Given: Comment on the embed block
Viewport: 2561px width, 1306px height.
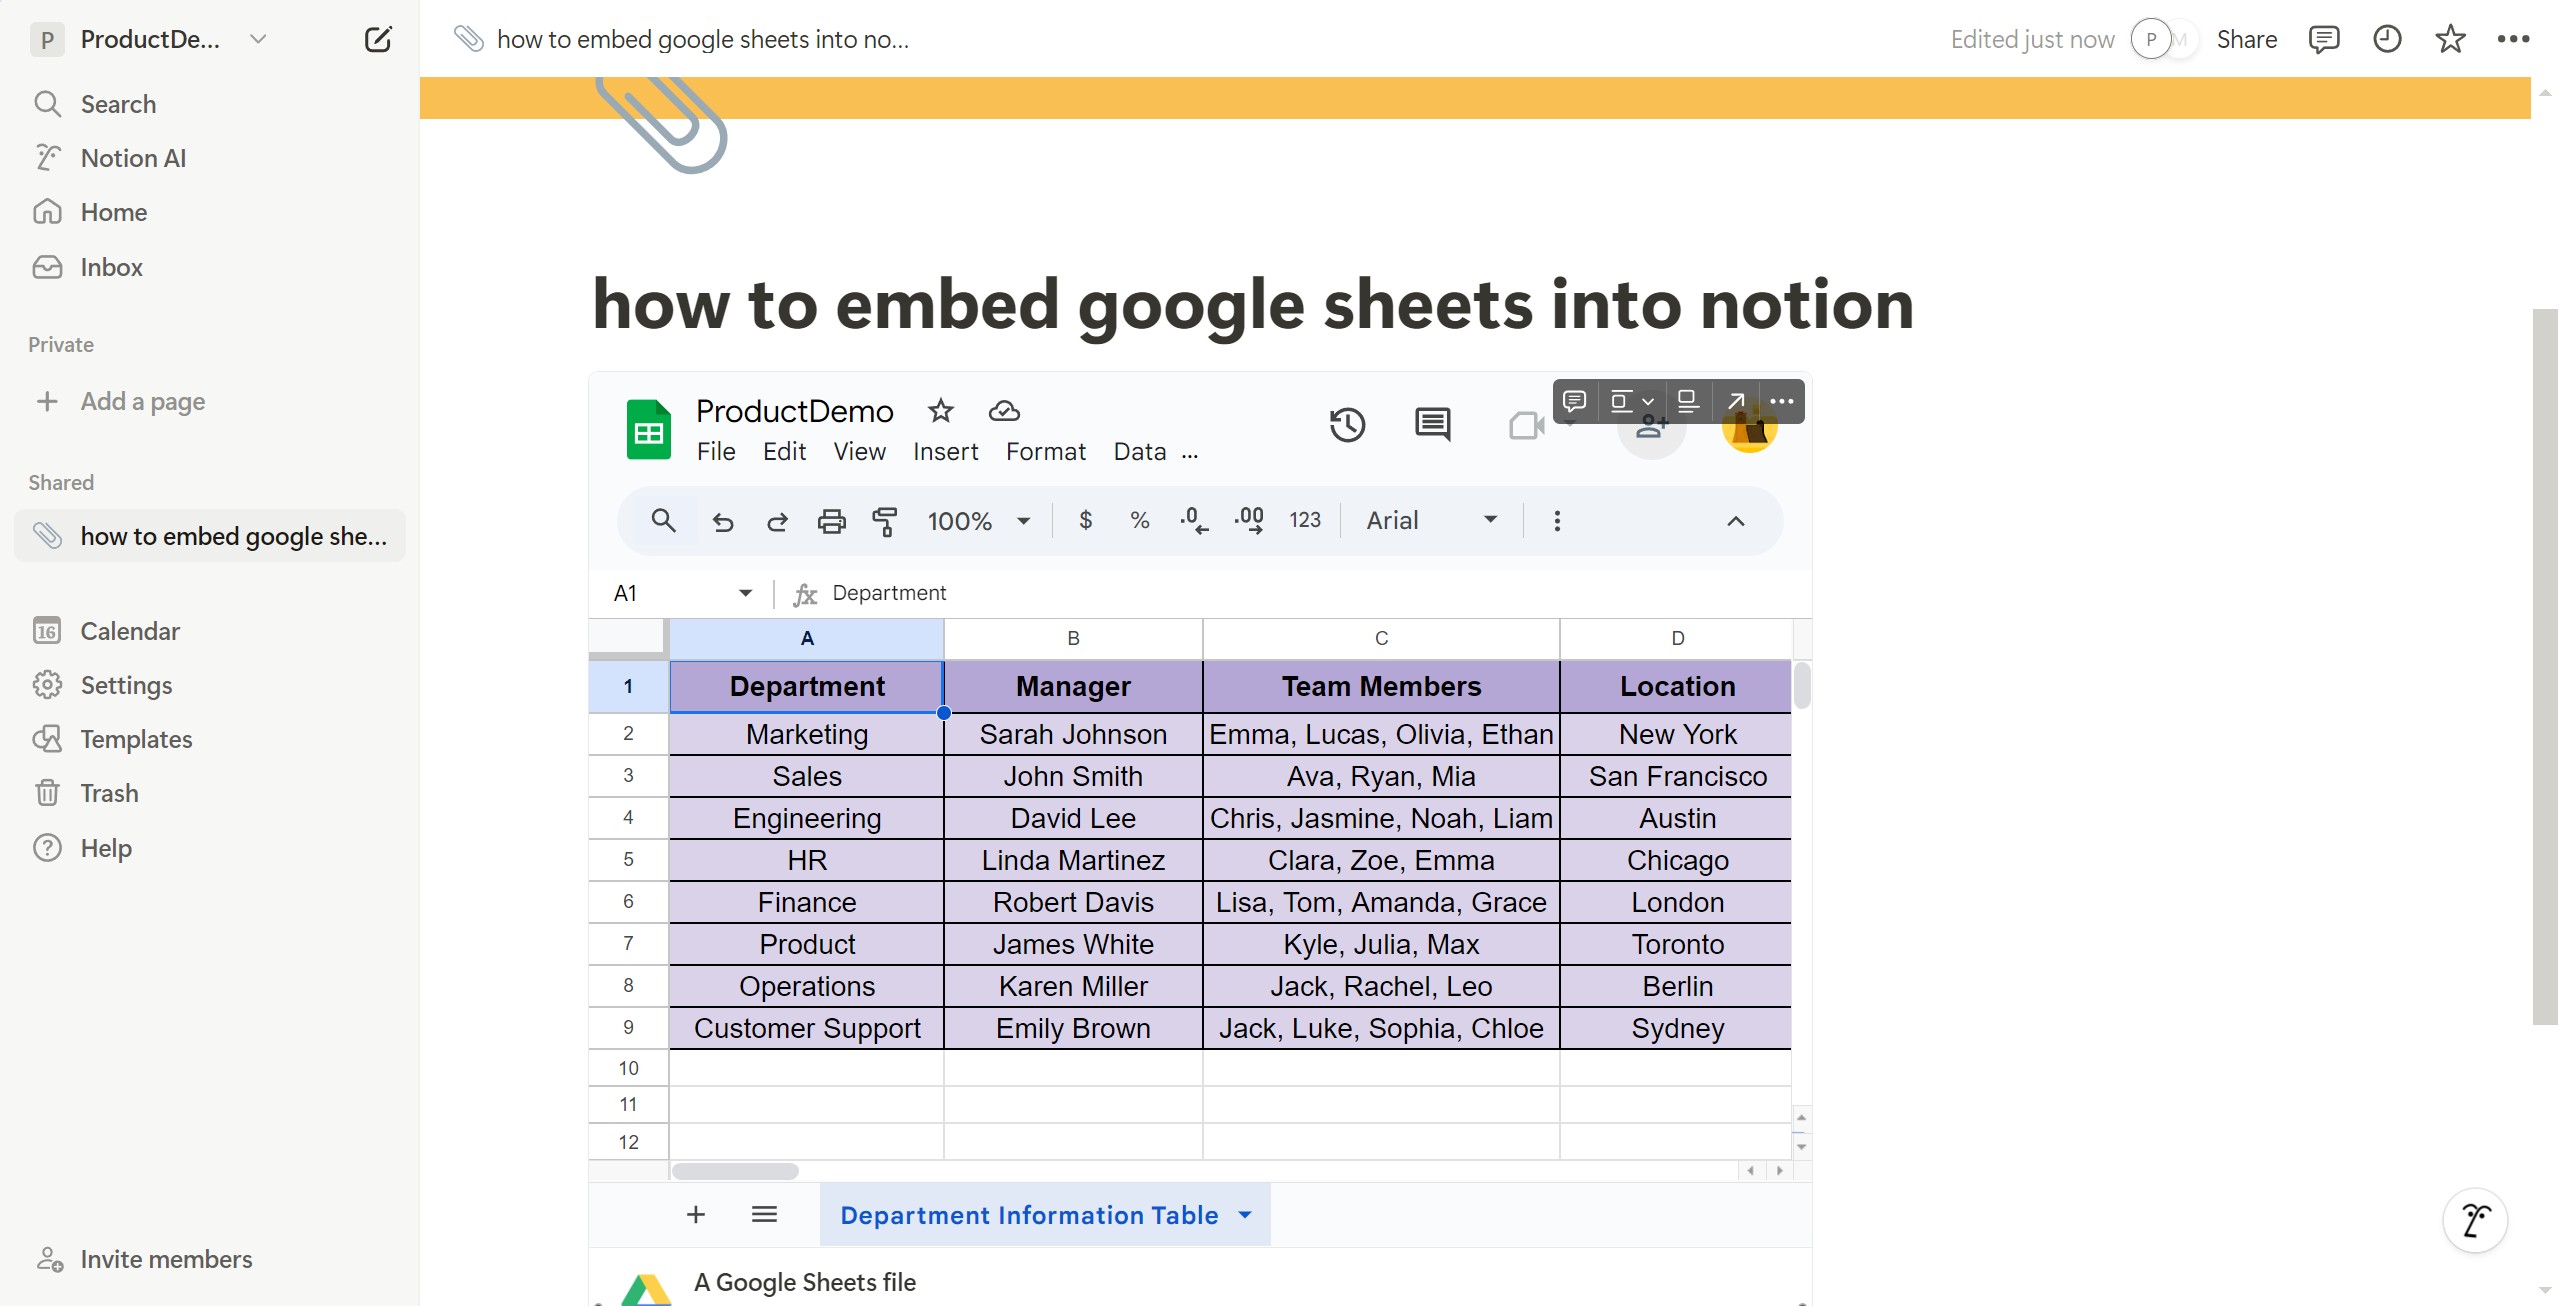Looking at the screenshot, I should (x=1575, y=401).
